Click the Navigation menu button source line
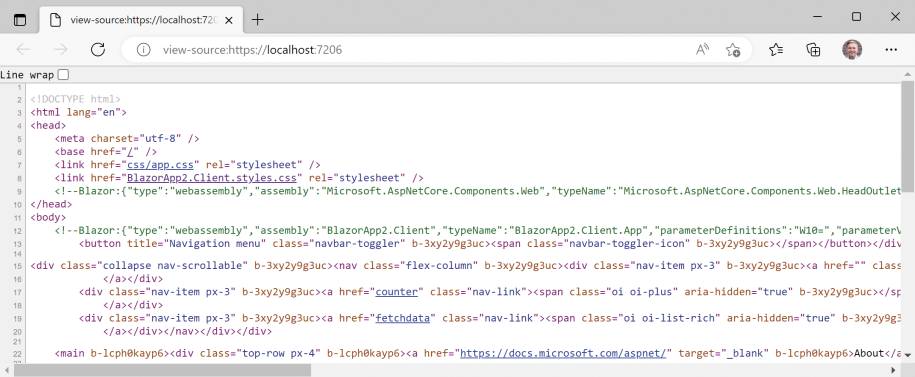Screen dimensions: 915x377 490,243
